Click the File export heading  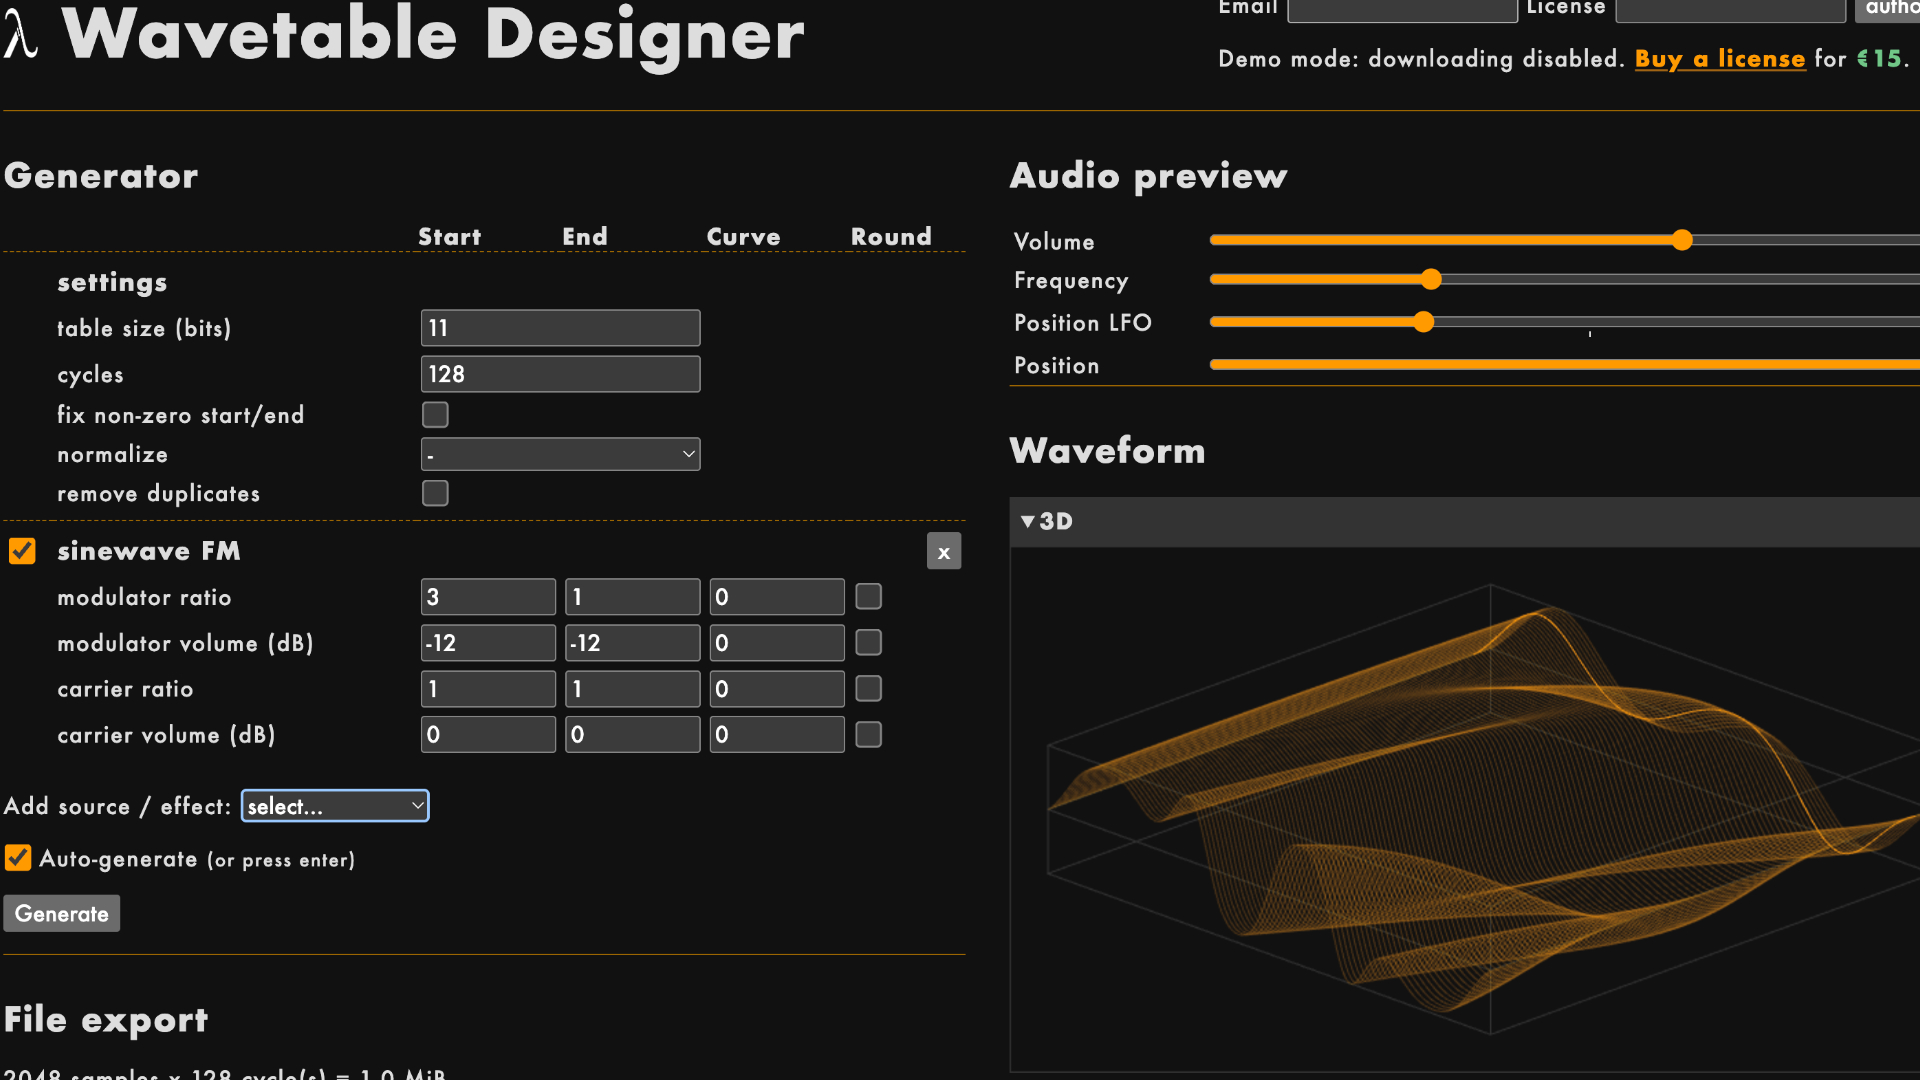pyautogui.click(x=106, y=1020)
